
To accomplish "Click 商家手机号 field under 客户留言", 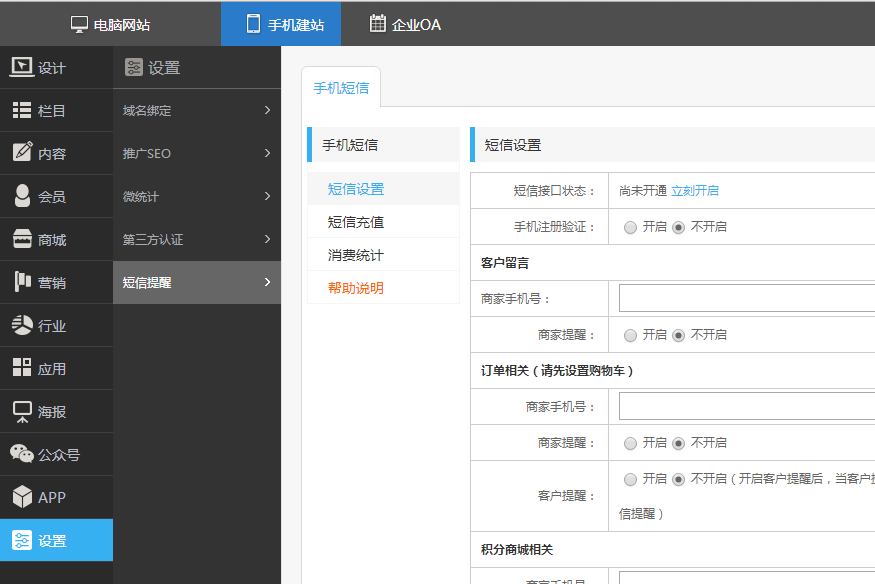I will coord(747,298).
